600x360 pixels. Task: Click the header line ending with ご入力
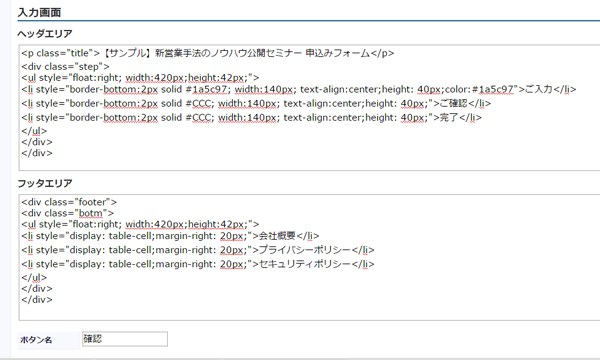point(299,89)
